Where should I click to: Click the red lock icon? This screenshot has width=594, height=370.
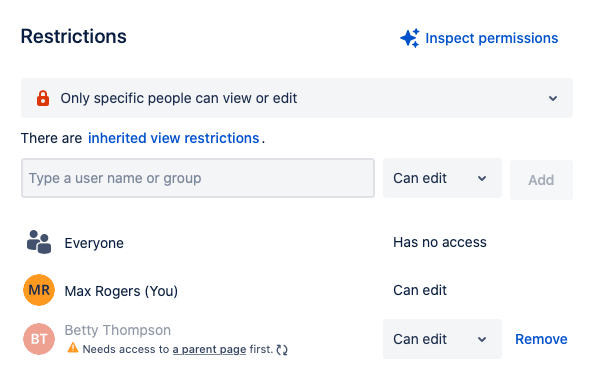43,98
